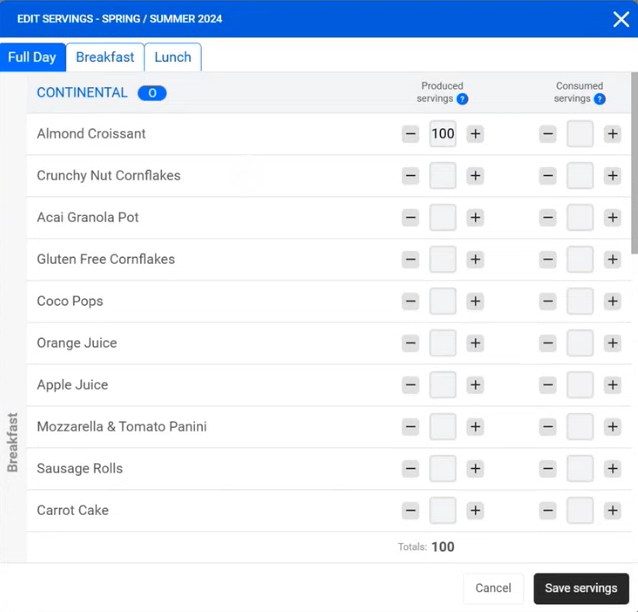638x612 pixels.
Task: Increase produced servings for Mozzarella & Tomato Panini
Action: point(475,427)
